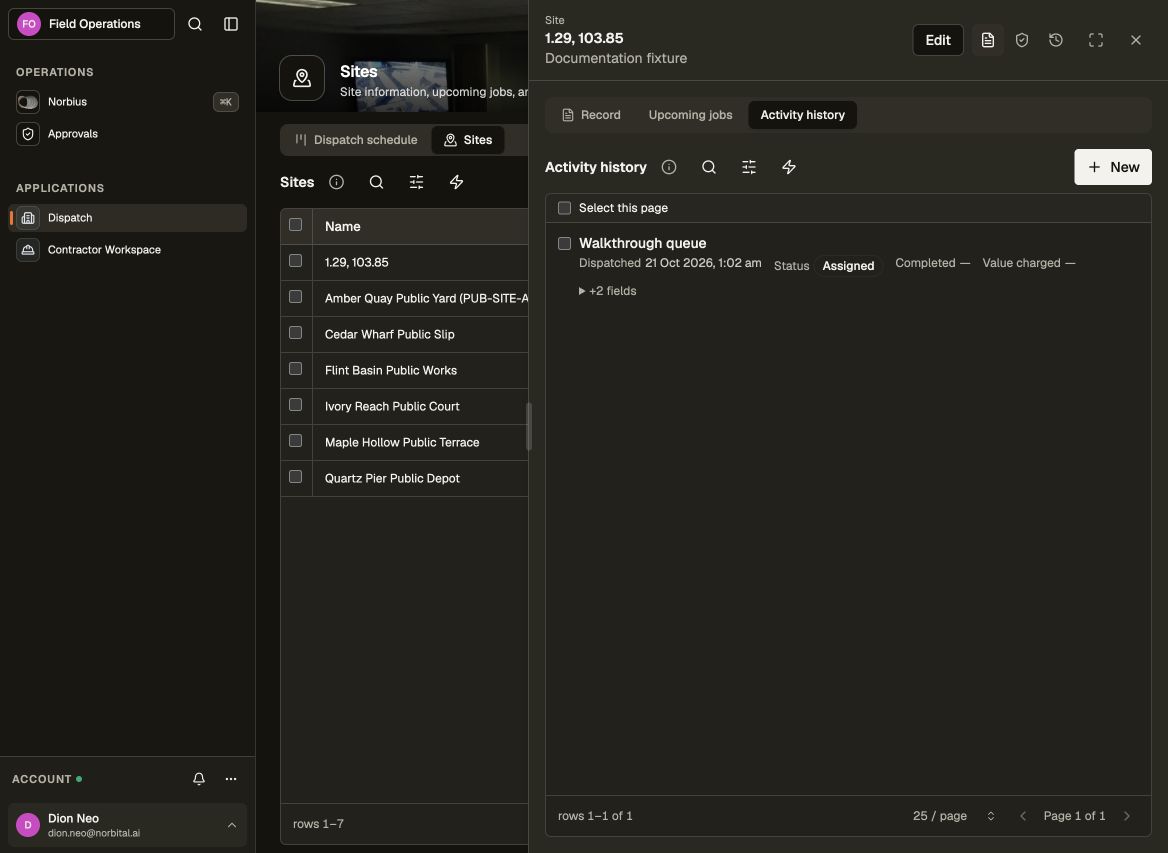Check the Walkthrough queue row
Viewport: 1168px width, 853px height.
pos(565,244)
